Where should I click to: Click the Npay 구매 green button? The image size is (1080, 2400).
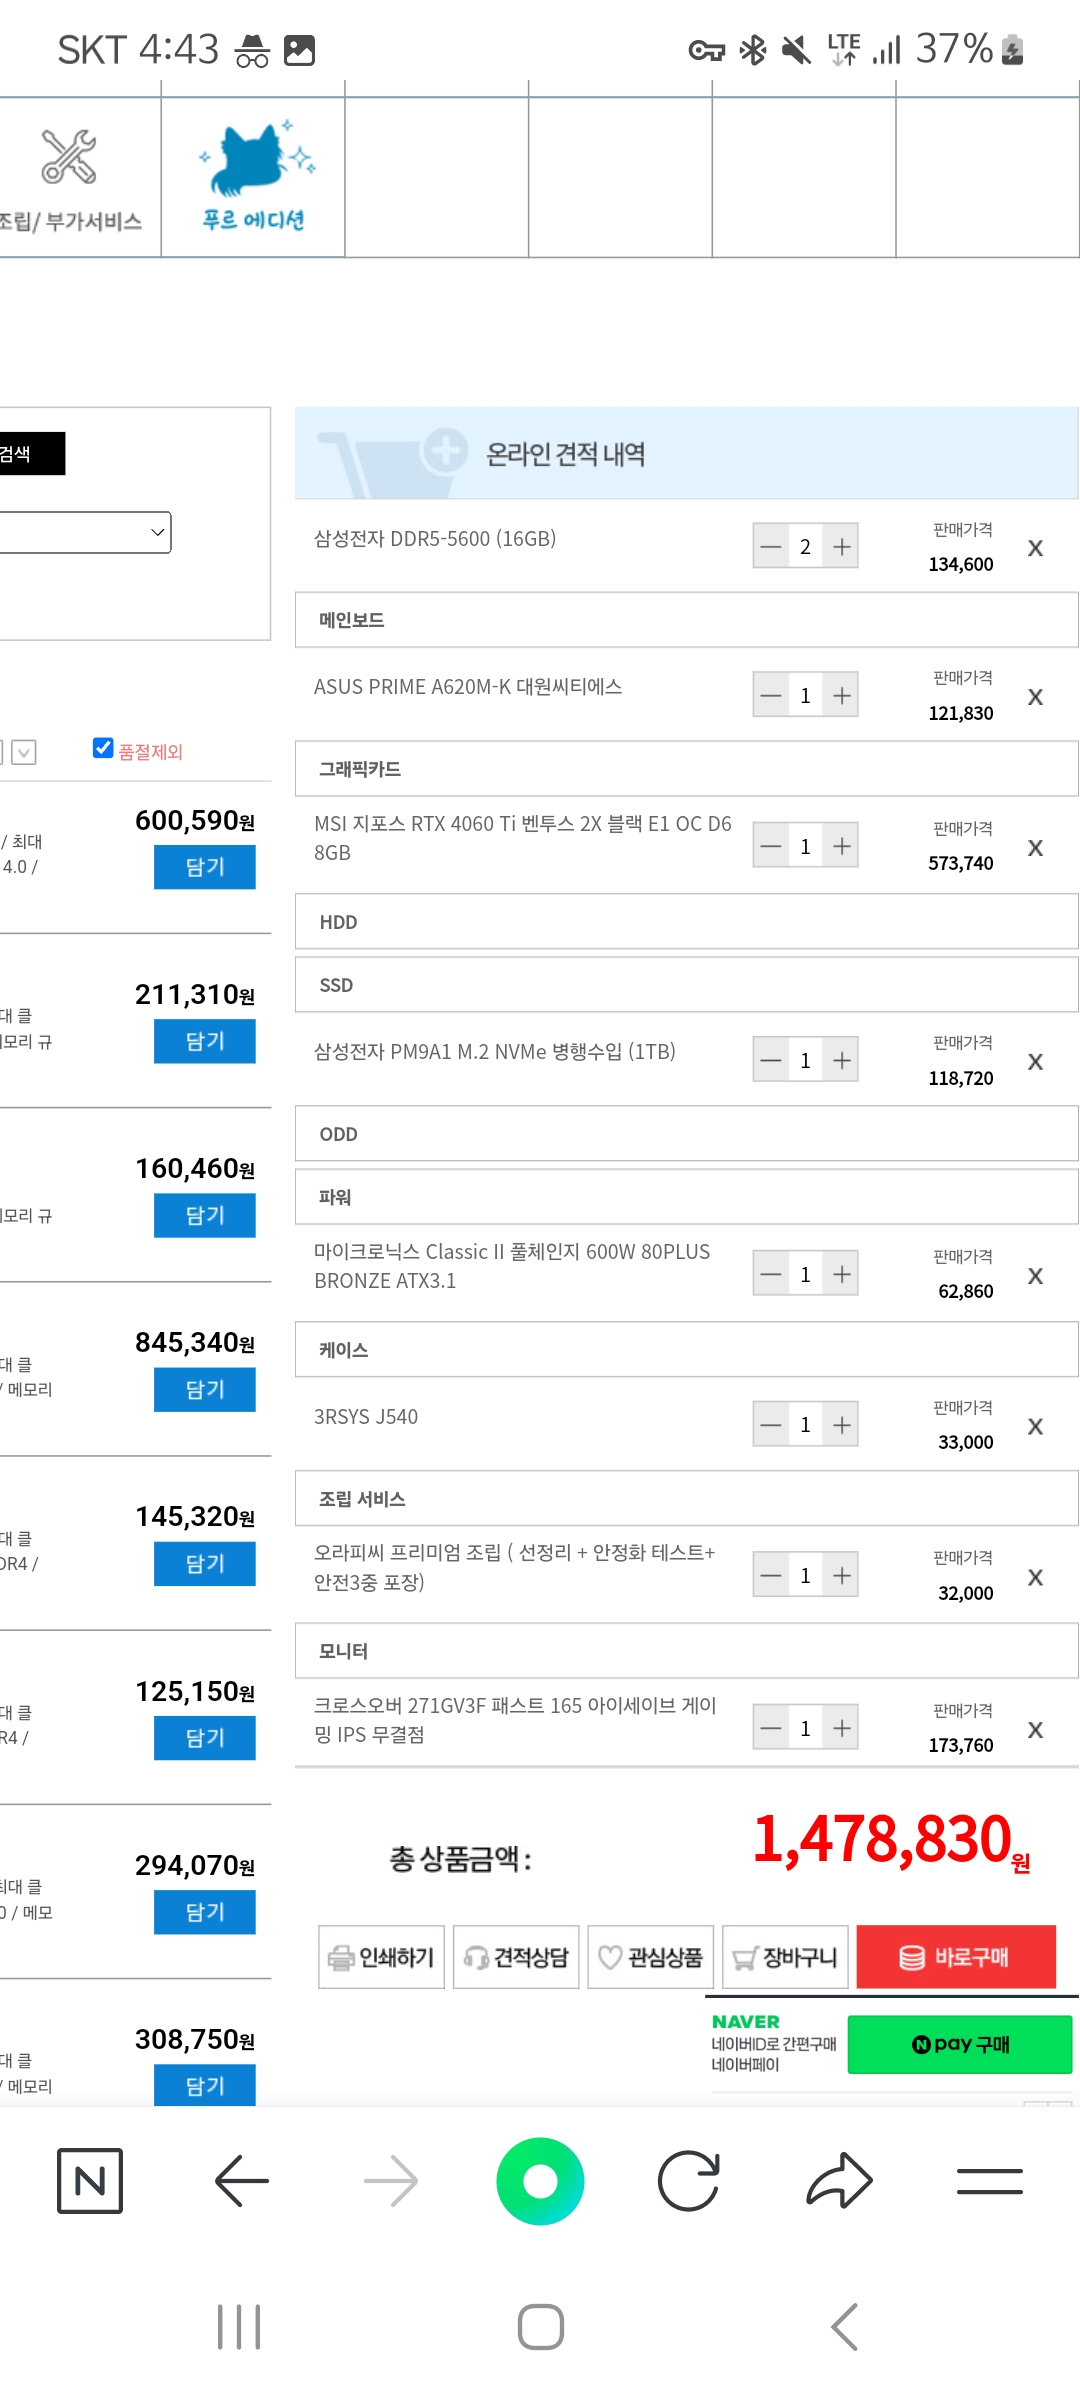(960, 2044)
